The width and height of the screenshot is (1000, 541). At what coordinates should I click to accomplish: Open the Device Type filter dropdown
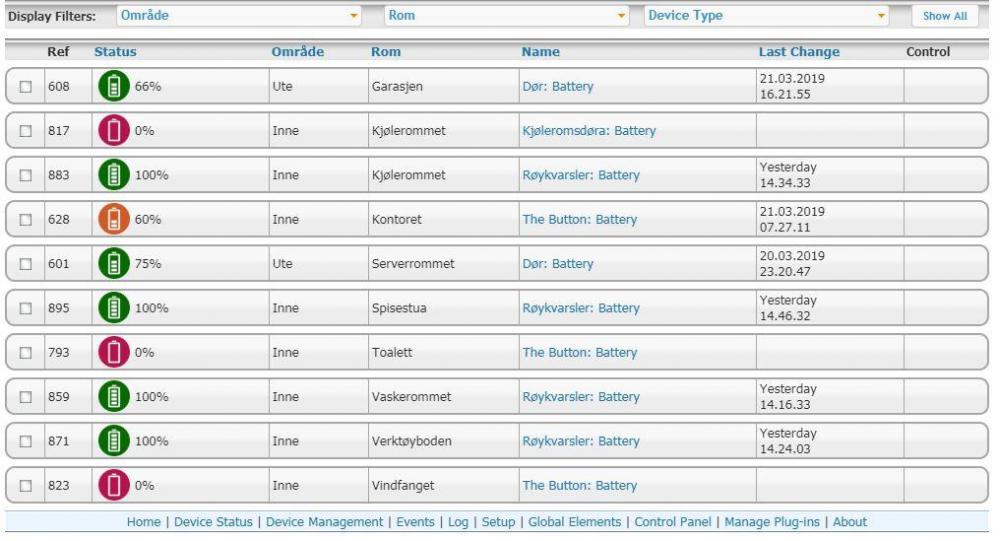pos(768,17)
